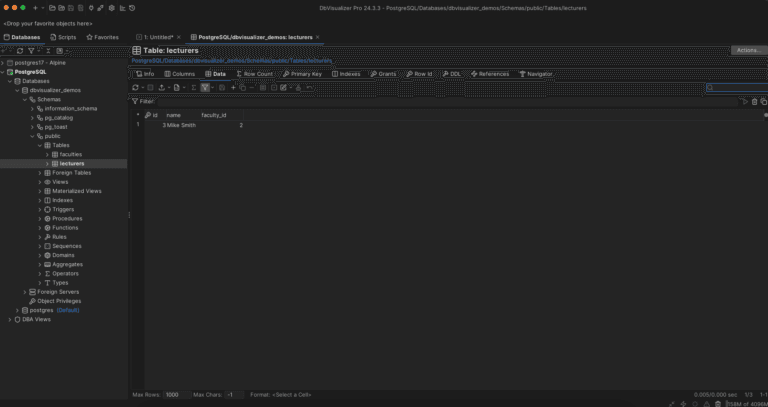Select the Mike Smith name cell
This screenshot has width=768, height=407.
coord(181,125)
